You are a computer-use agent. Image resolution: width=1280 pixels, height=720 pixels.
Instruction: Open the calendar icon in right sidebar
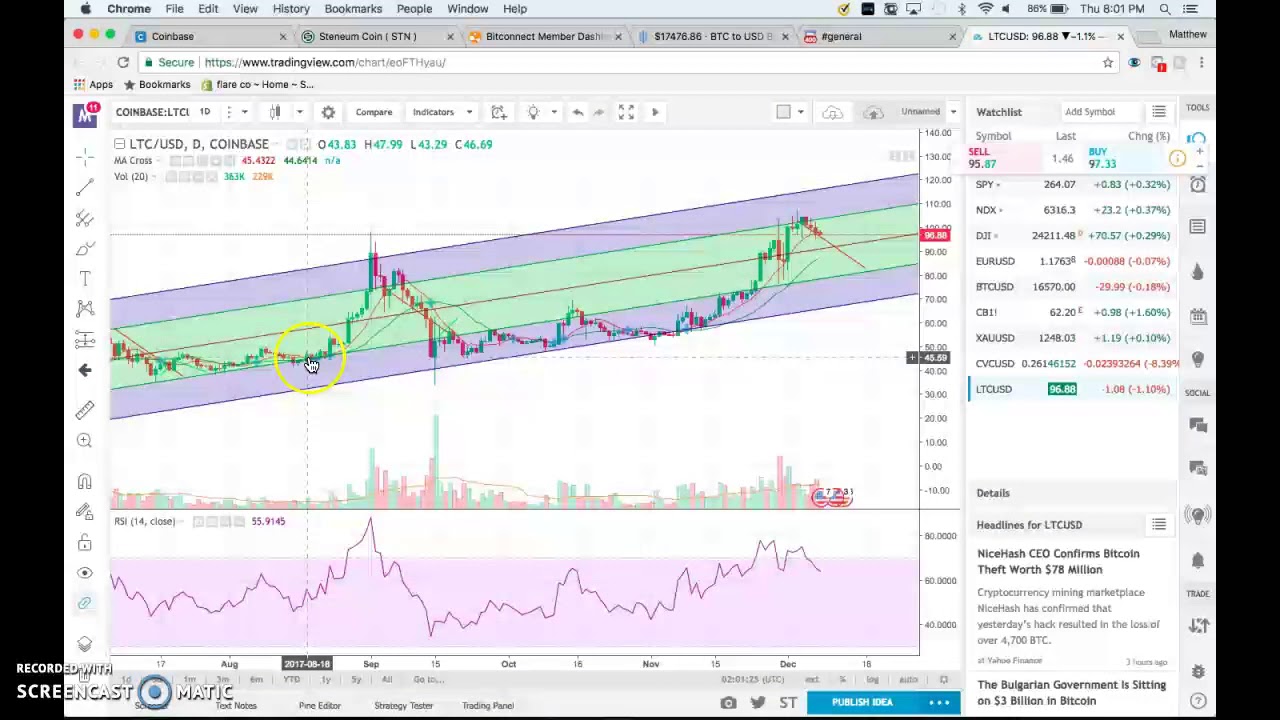1198,316
